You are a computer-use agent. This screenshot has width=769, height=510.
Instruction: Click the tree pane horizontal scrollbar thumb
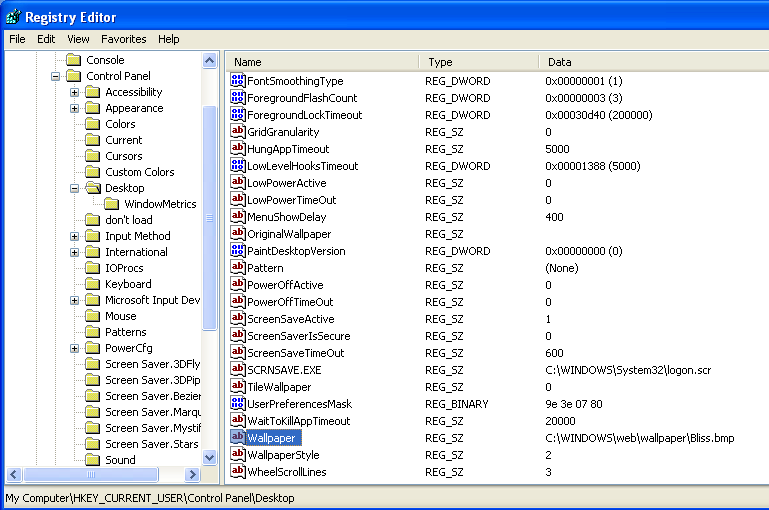[91, 474]
